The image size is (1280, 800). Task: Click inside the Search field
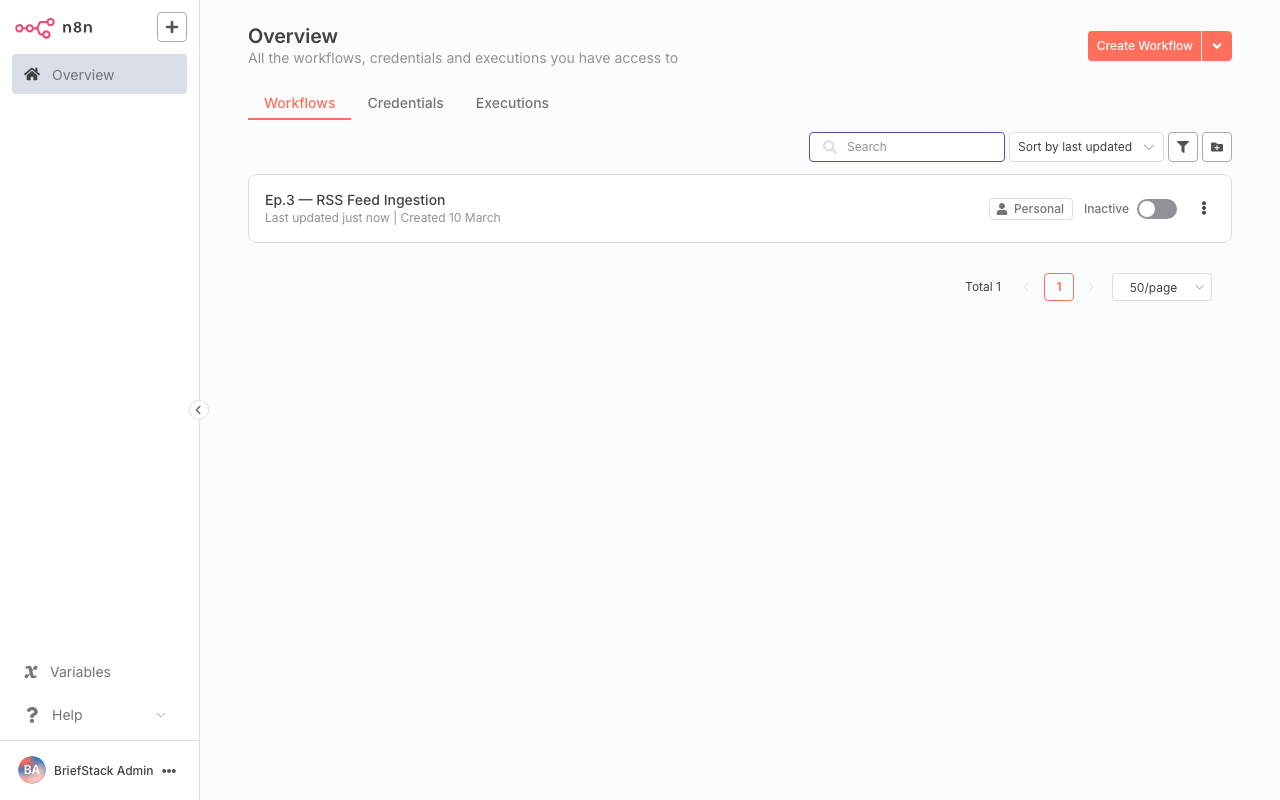tap(906, 147)
